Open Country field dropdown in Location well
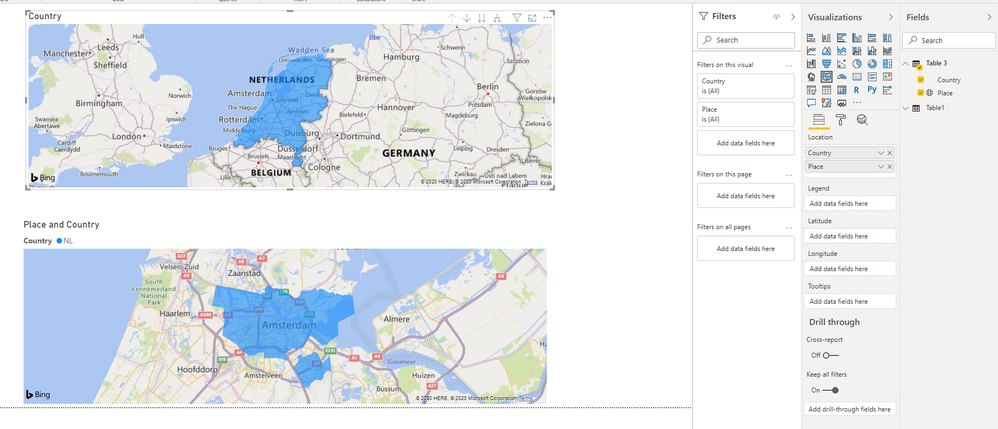This screenshot has width=998, height=429. [881, 153]
